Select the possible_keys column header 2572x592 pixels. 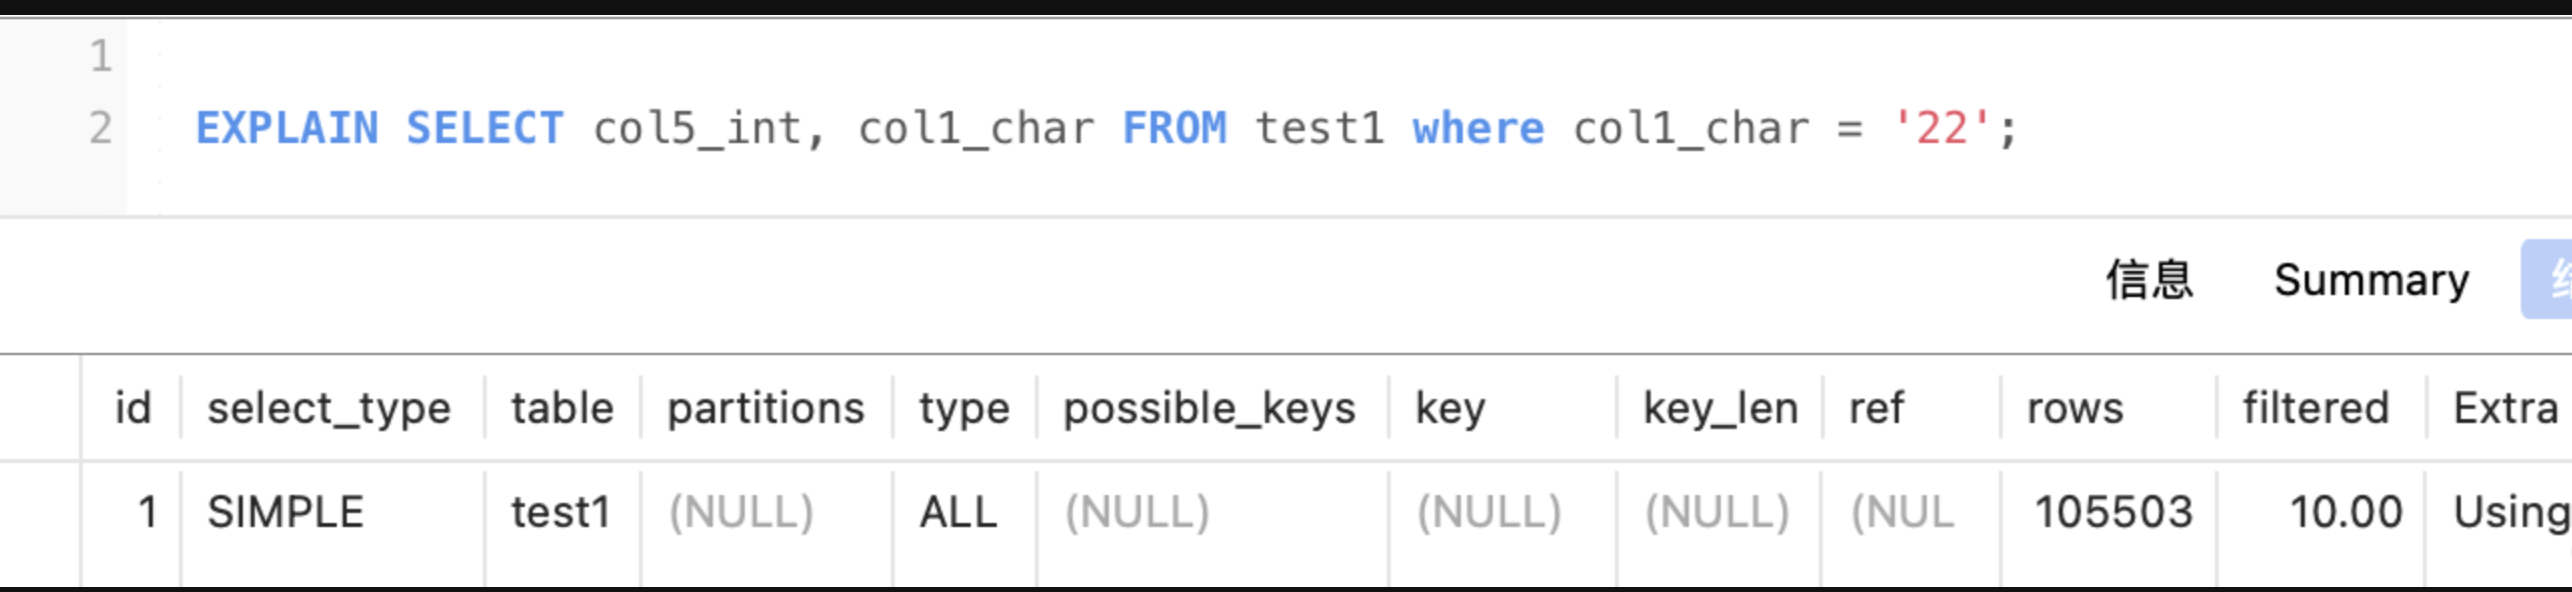point(1209,408)
